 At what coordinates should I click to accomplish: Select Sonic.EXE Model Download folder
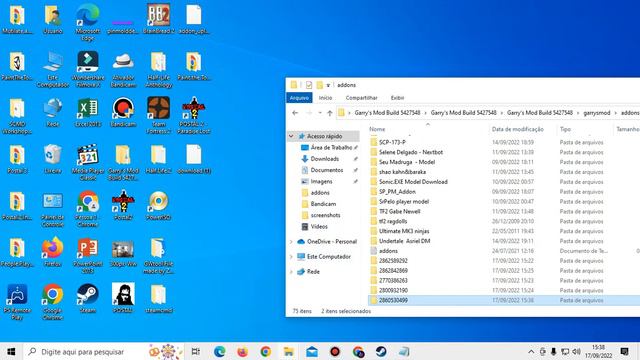coord(413,182)
